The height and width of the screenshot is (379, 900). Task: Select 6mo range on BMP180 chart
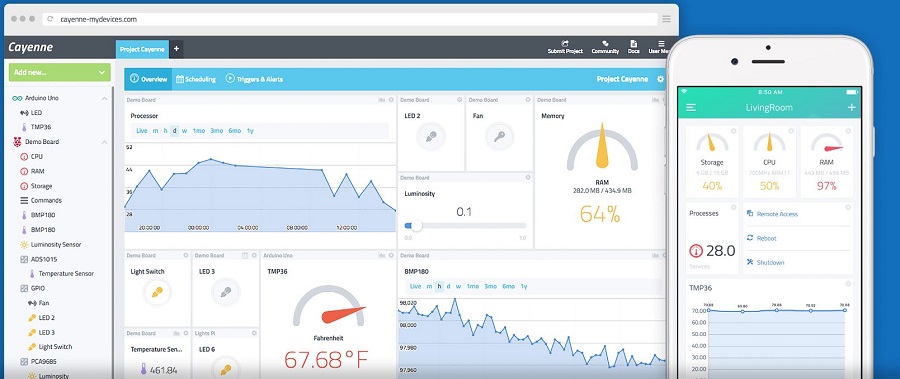[509, 287]
